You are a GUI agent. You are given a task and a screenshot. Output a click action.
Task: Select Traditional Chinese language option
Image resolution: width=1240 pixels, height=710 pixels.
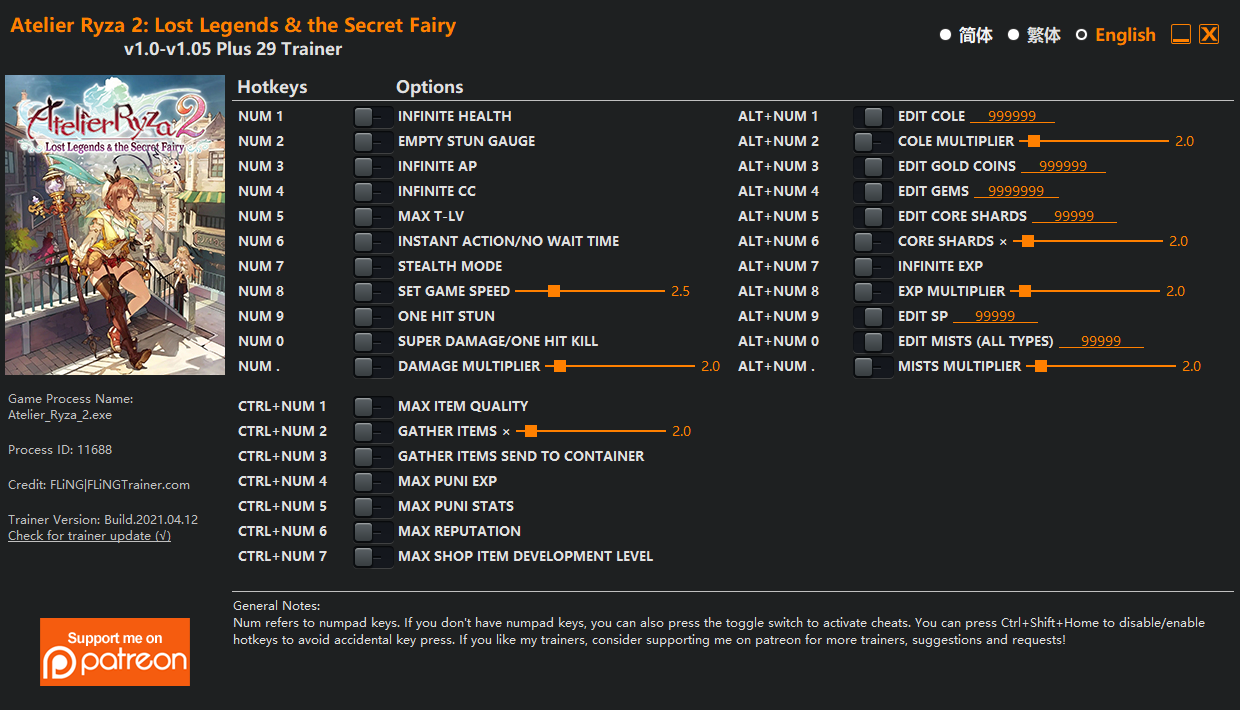1013,35
